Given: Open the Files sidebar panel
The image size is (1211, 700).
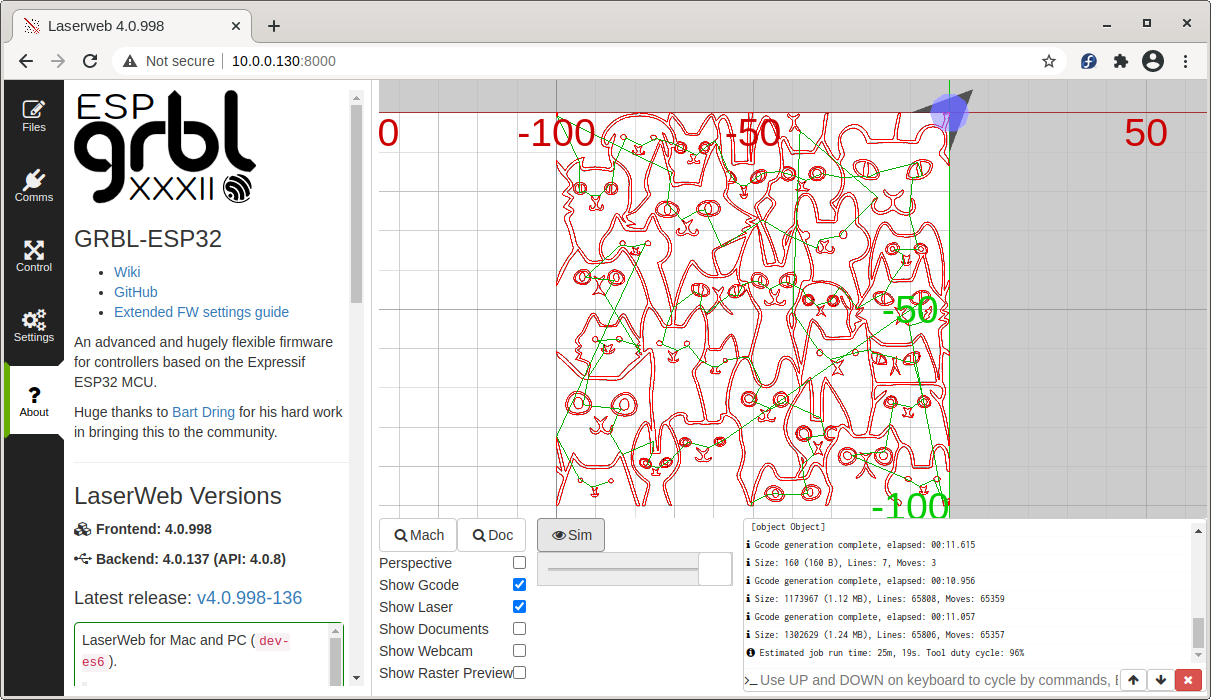Looking at the screenshot, I should [34, 117].
